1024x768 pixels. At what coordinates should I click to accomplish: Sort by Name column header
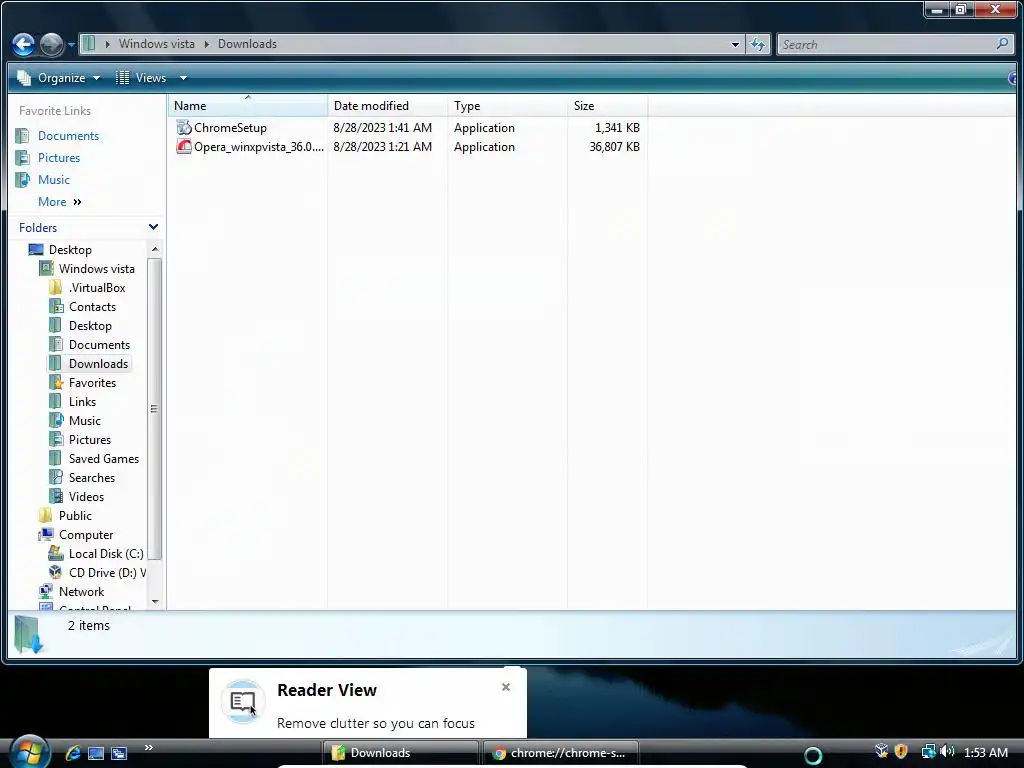pos(248,106)
